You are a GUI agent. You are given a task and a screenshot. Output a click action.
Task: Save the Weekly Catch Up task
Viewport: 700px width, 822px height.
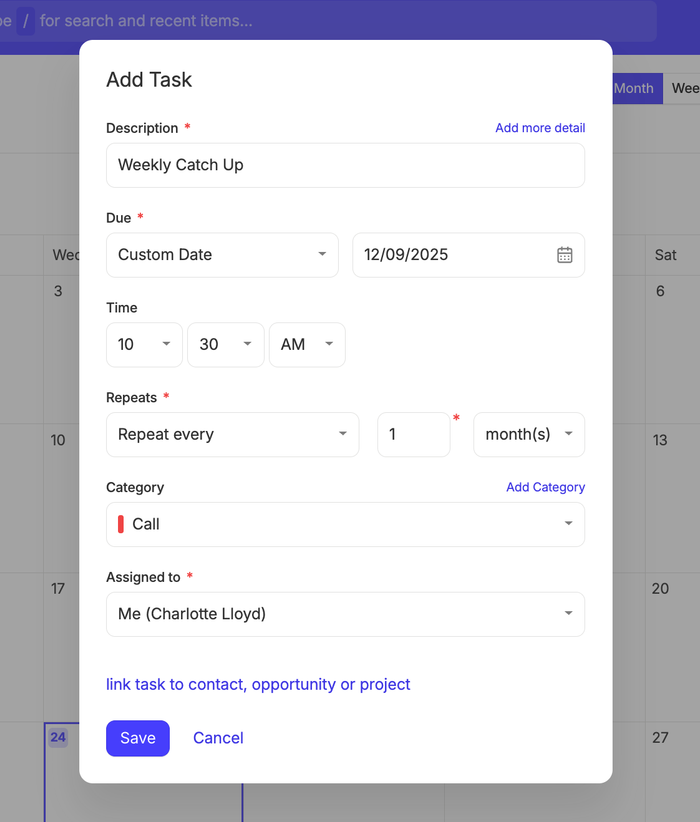coord(137,738)
